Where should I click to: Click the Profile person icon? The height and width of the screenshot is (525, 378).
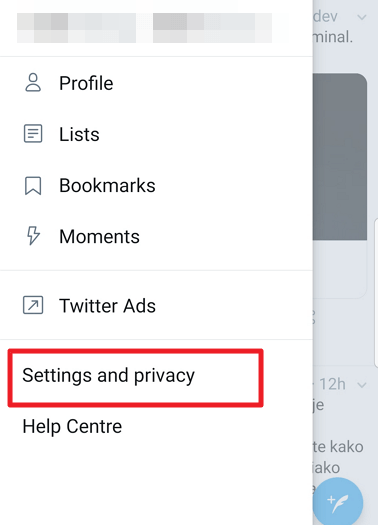[x=33, y=83]
